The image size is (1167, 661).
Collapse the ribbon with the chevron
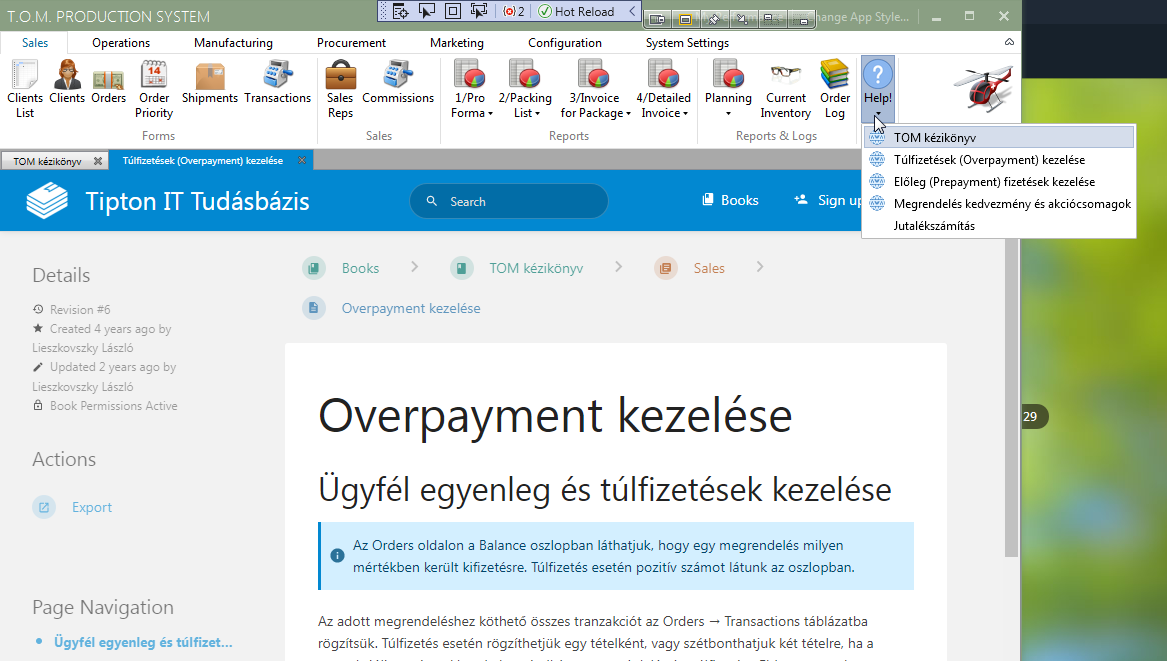click(x=1009, y=43)
